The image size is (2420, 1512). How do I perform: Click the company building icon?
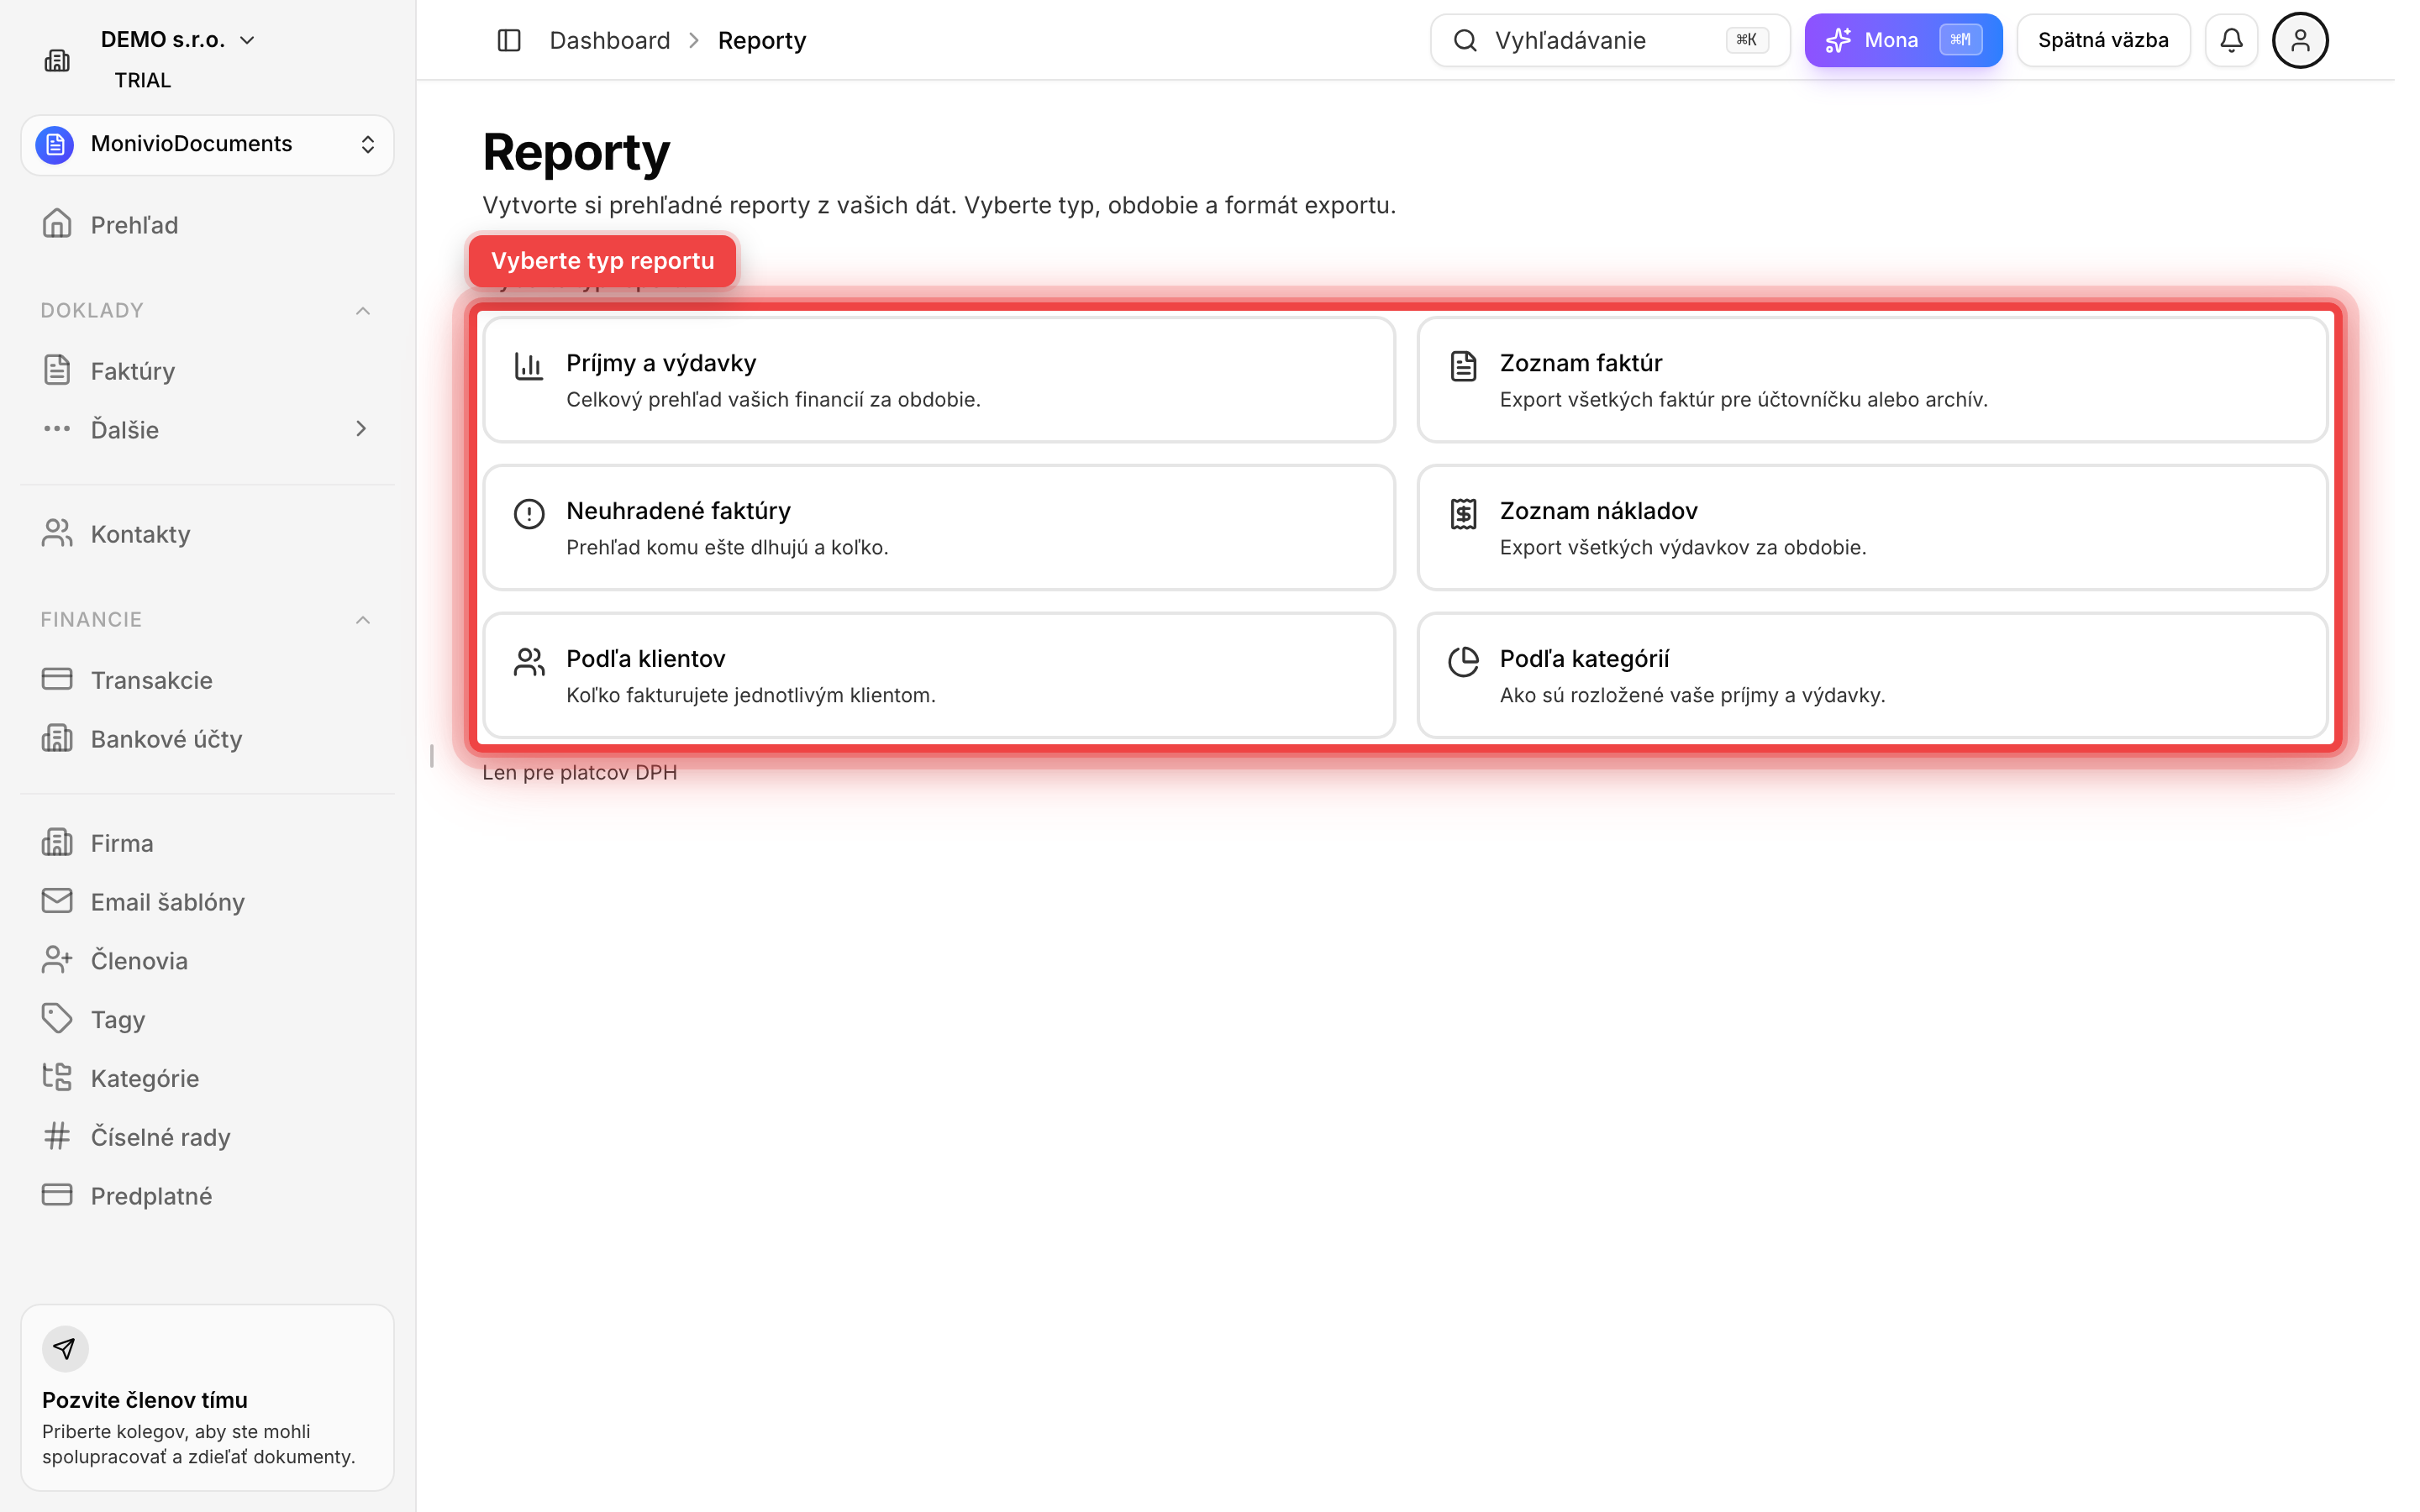point(57,60)
